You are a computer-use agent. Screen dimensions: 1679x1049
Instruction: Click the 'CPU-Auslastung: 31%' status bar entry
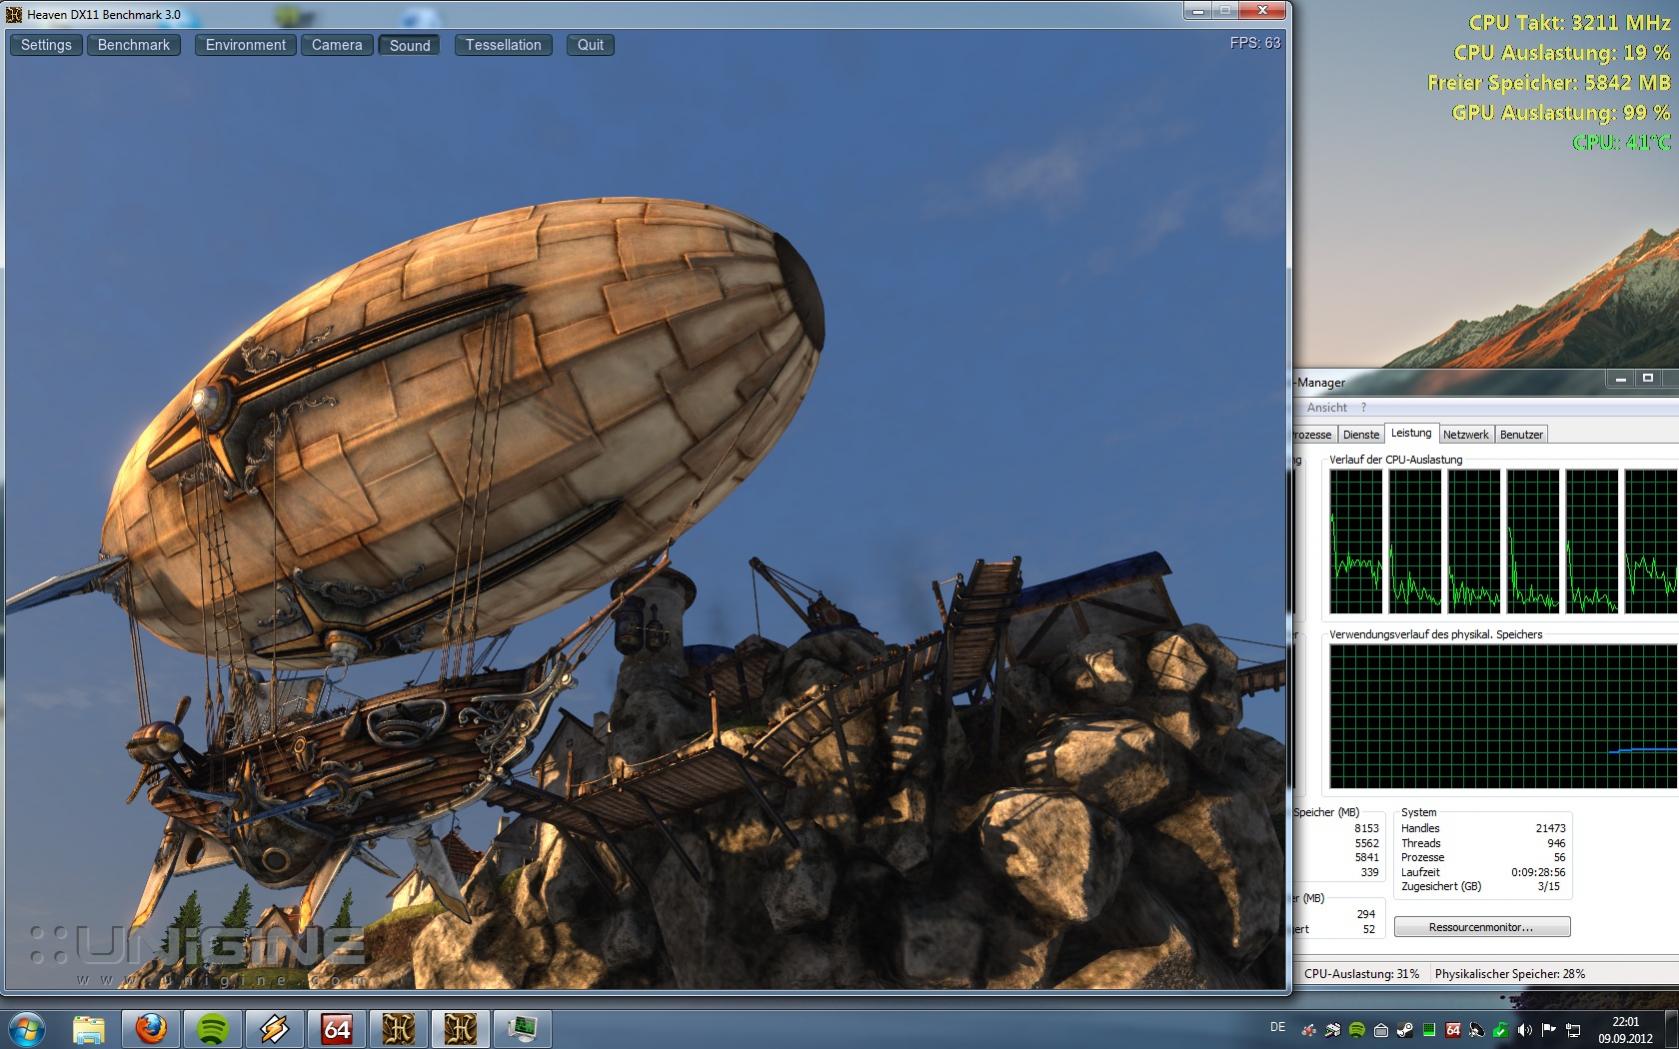click(1361, 973)
